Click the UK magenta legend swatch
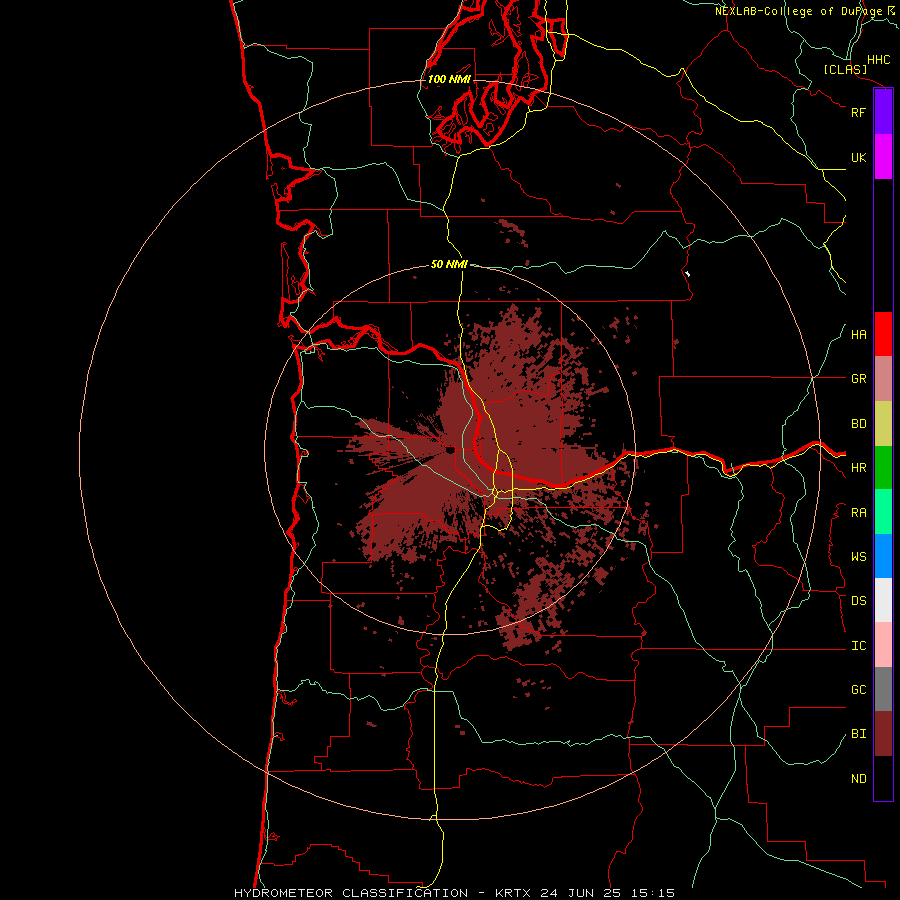900x900 pixels. (883, 157)
